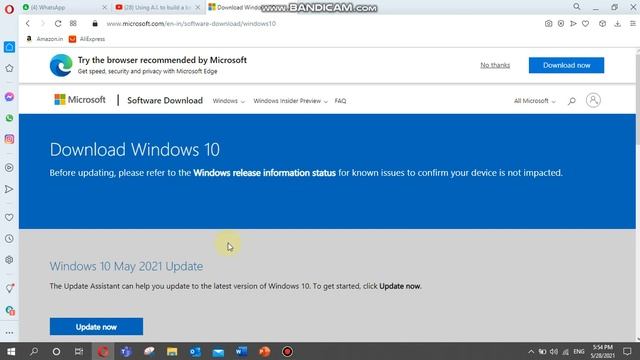This screenshot has width=640, height=360.
Task: Open Speed Dial start page grid icon
Action: (x=73, y=23)
